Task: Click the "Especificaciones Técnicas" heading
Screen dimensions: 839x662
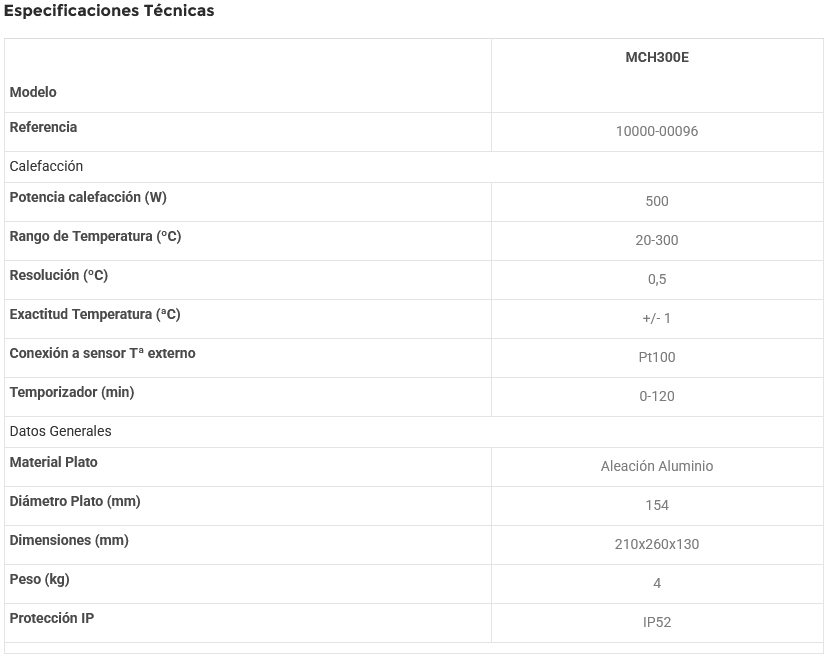Action: point(109,11)
